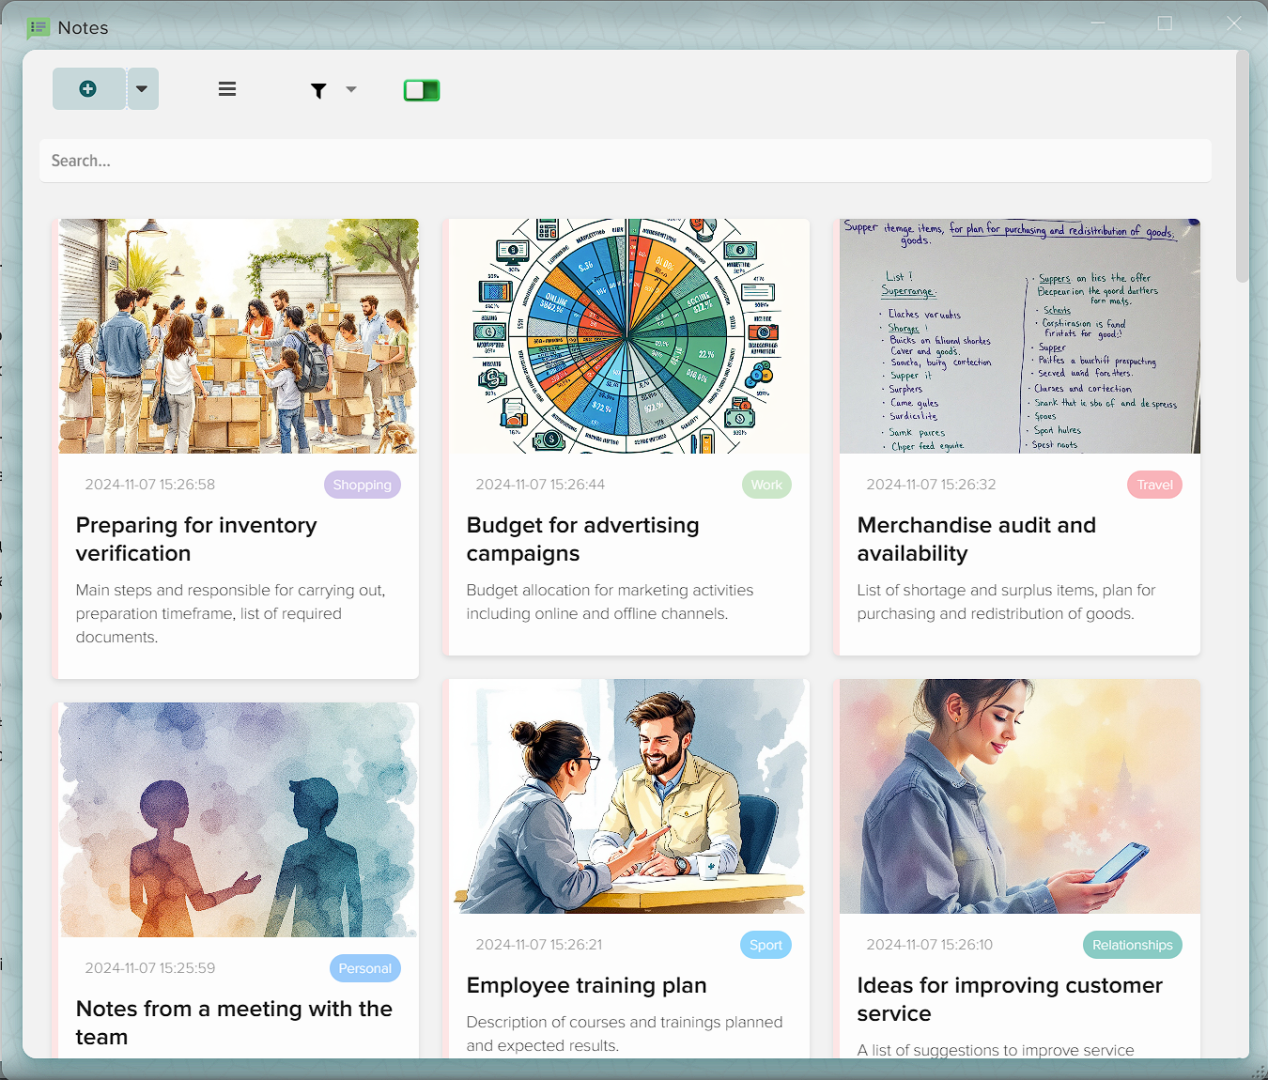Open 'Employee training plan' title
The height and width of the screenshot is (1080, 1268).
click(x=587, y=986)
